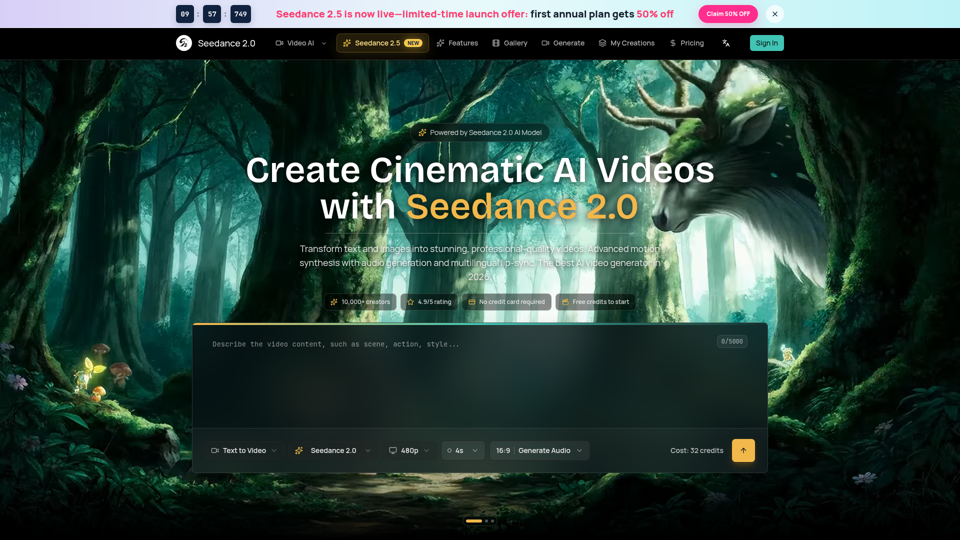Image resolution: width=960 pixels, height=540 pixels.
Task: Click Free credits to start badge
Action: 596,302
